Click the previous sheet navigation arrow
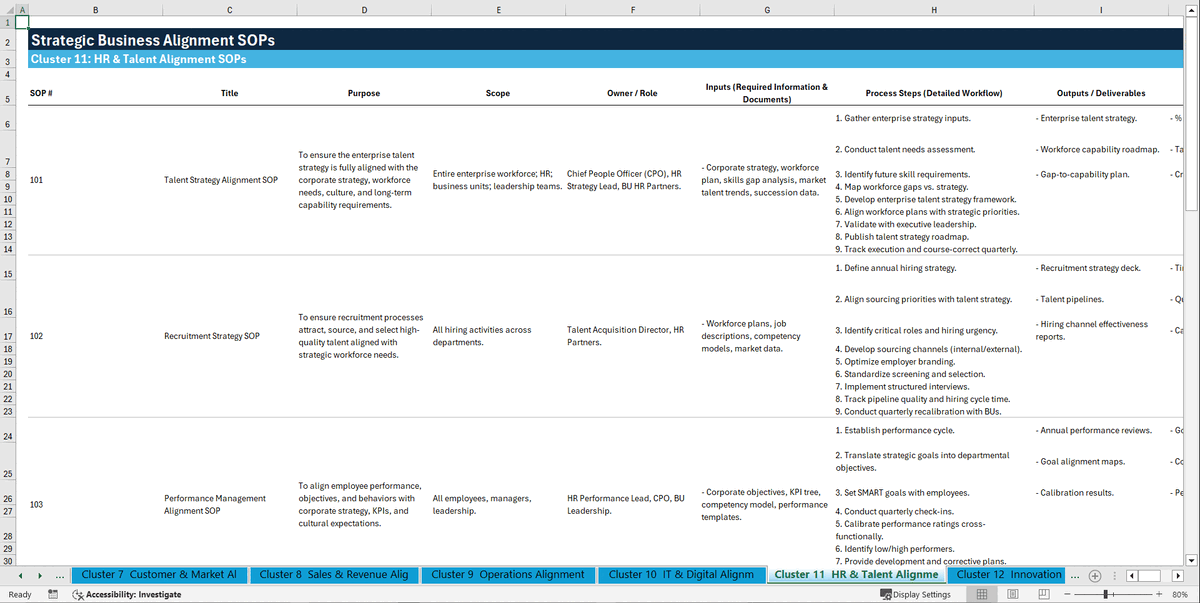The height and width of the screenshot is (603, 1200). click(21, 575)
